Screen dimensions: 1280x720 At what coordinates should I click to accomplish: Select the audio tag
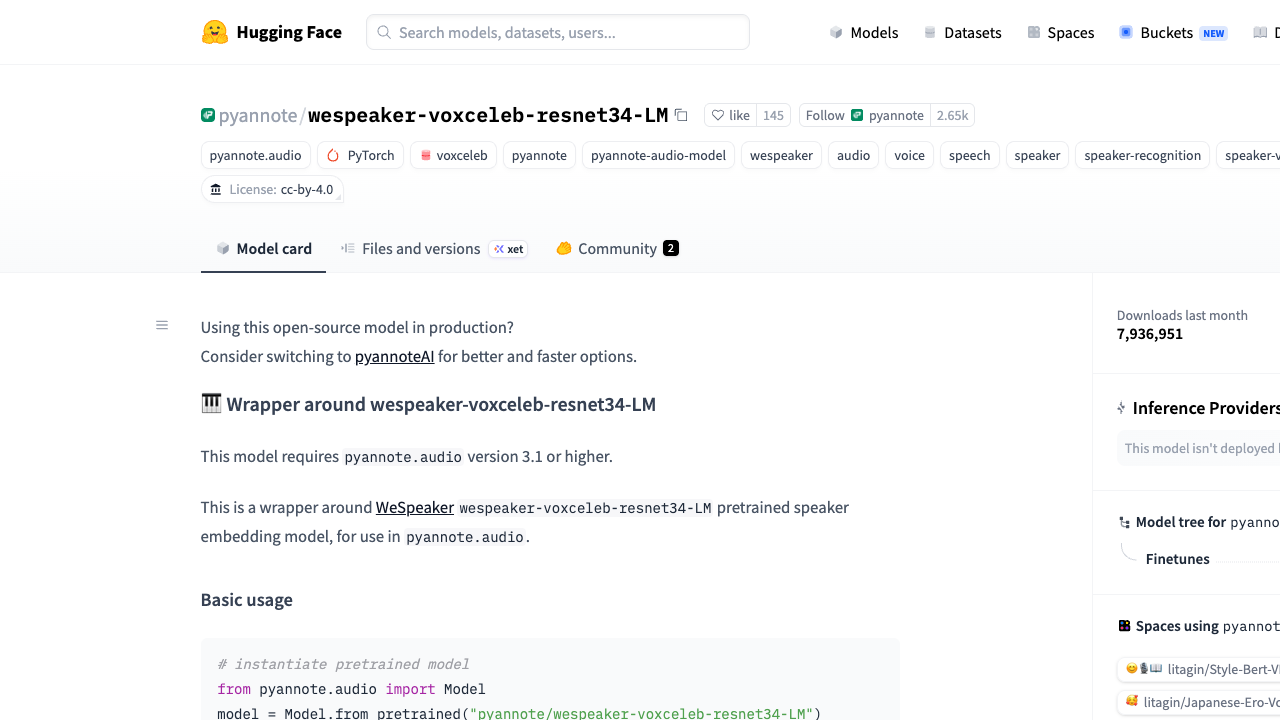click(x=853, y=155)
